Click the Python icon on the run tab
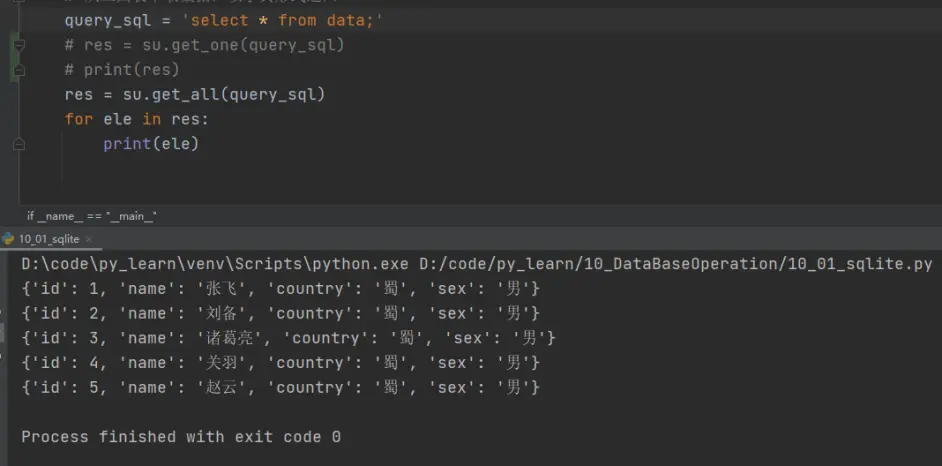 point(9,239)
